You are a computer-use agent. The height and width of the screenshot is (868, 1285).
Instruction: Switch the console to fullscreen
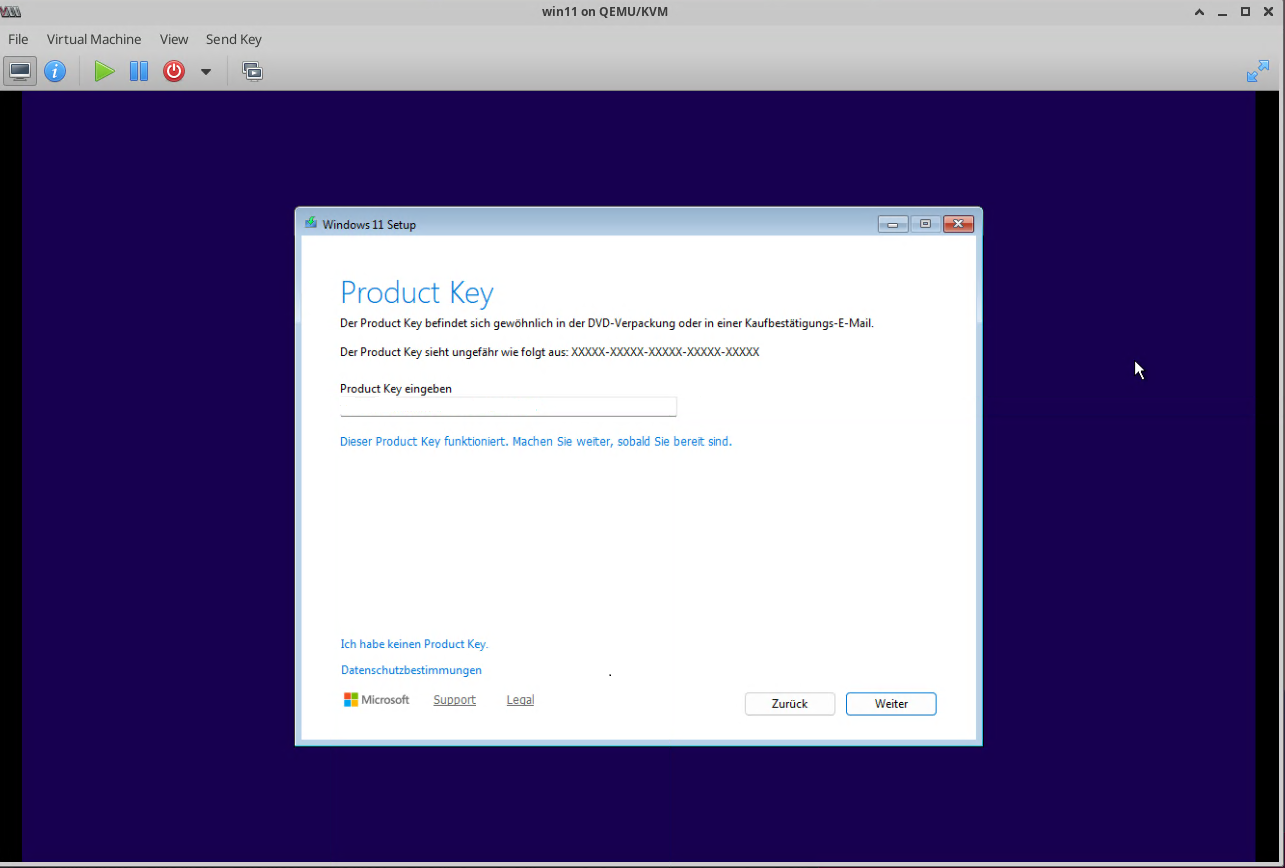tap(1257, 71)
